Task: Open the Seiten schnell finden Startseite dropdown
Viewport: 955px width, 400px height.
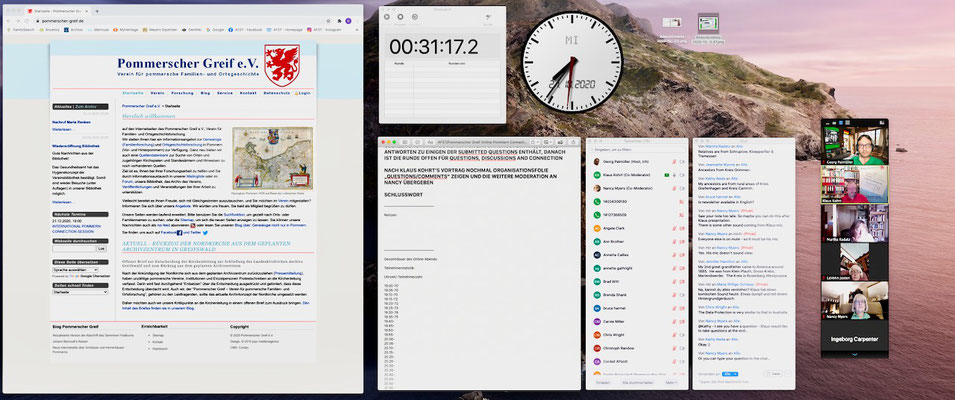Action: click(80, 292)
